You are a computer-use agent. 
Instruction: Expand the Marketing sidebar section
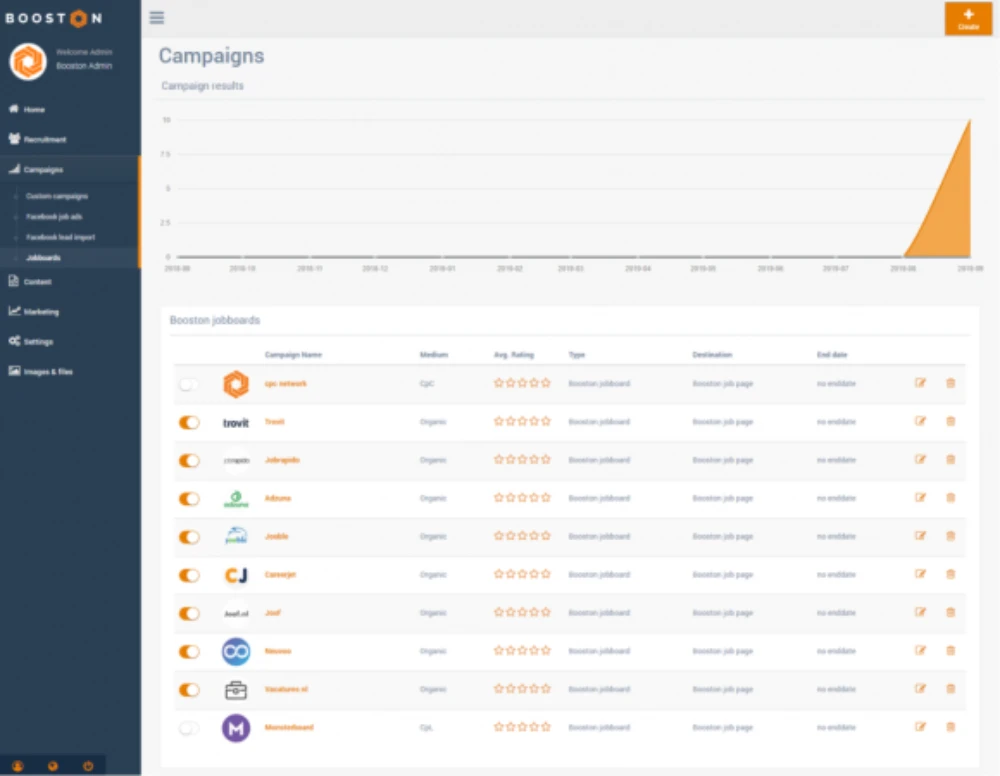point(41,311)
